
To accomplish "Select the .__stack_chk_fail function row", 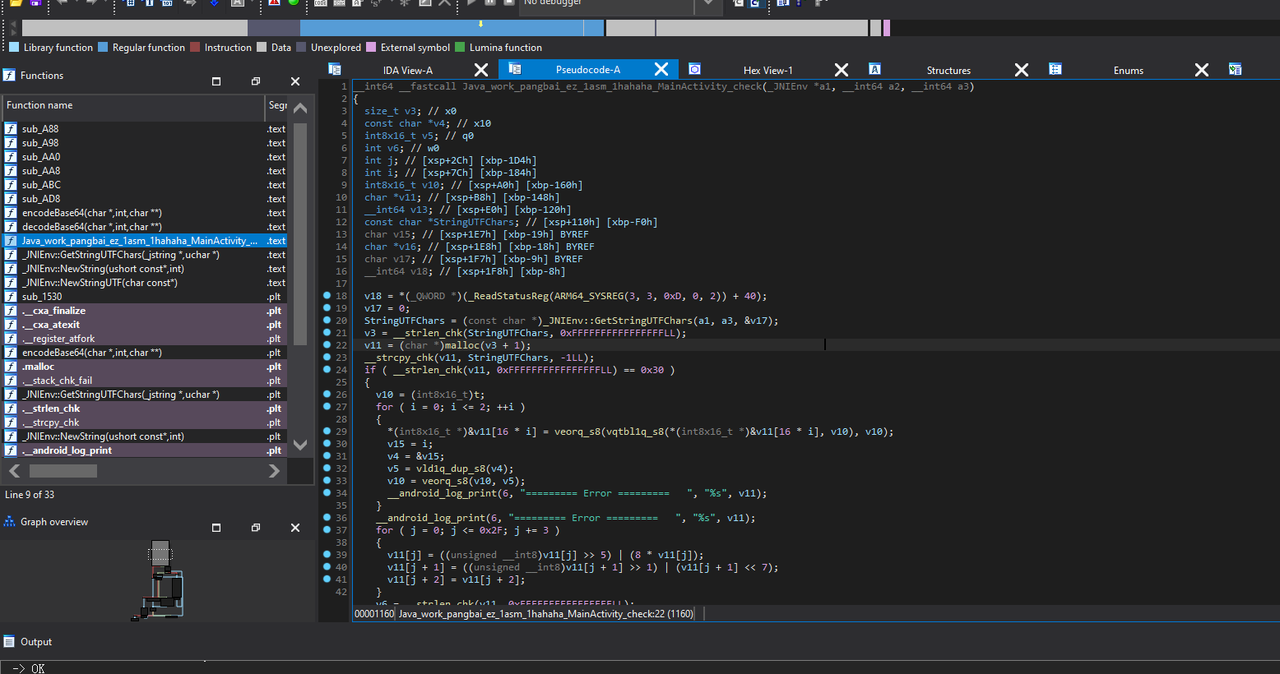I will tap(145, 381).
